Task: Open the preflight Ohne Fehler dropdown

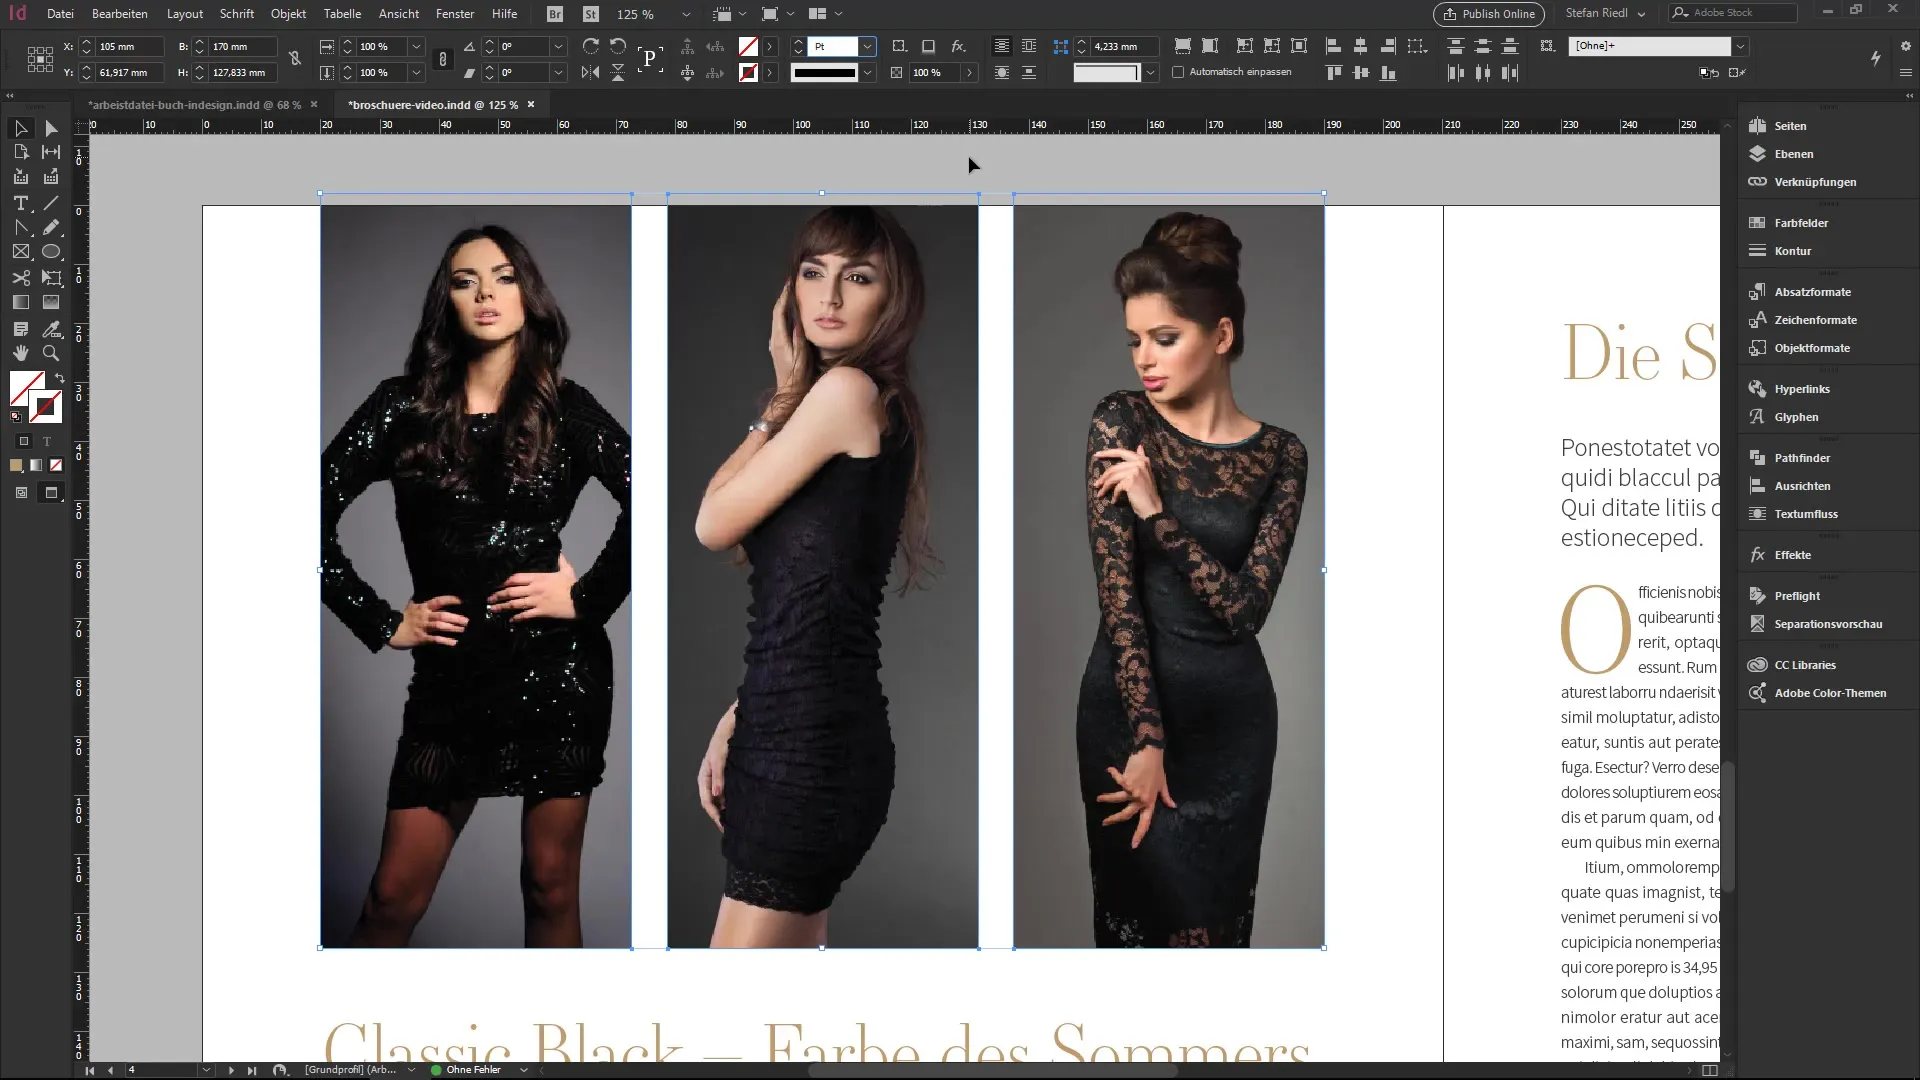Action: pyautogui.click(x=523, y=1070)
